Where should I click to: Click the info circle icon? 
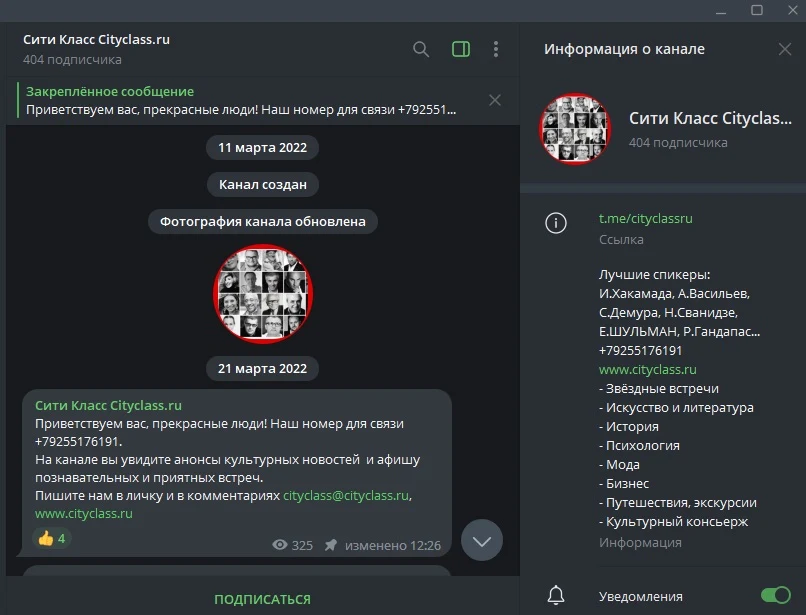pyautogui.click(x=556, y=223)
